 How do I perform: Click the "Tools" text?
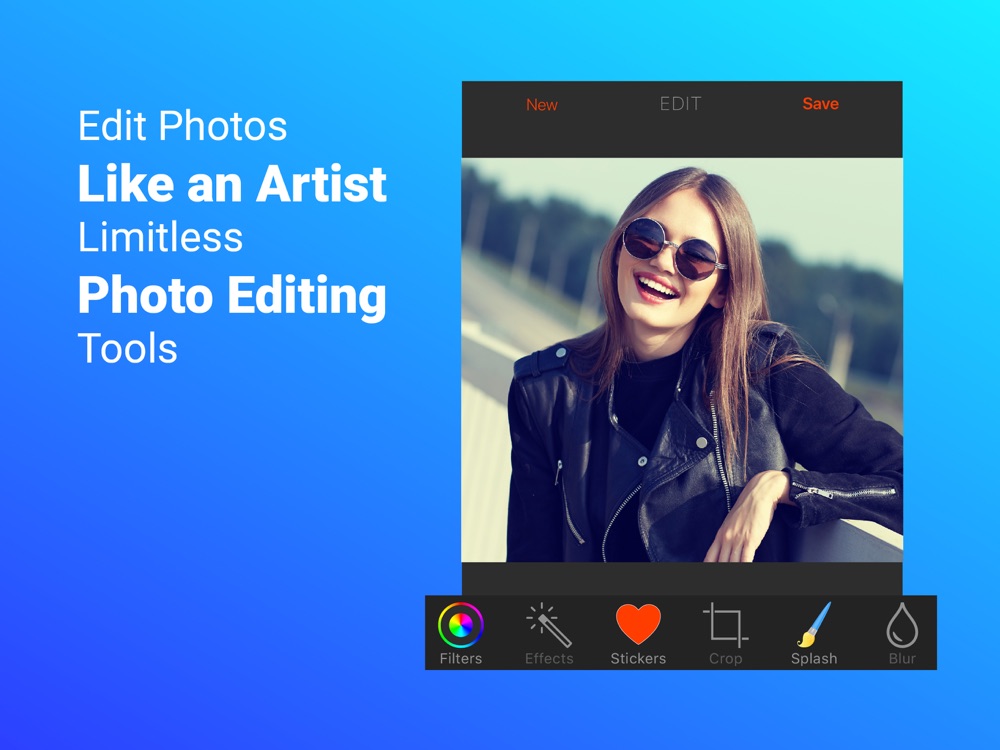(128, 349)
